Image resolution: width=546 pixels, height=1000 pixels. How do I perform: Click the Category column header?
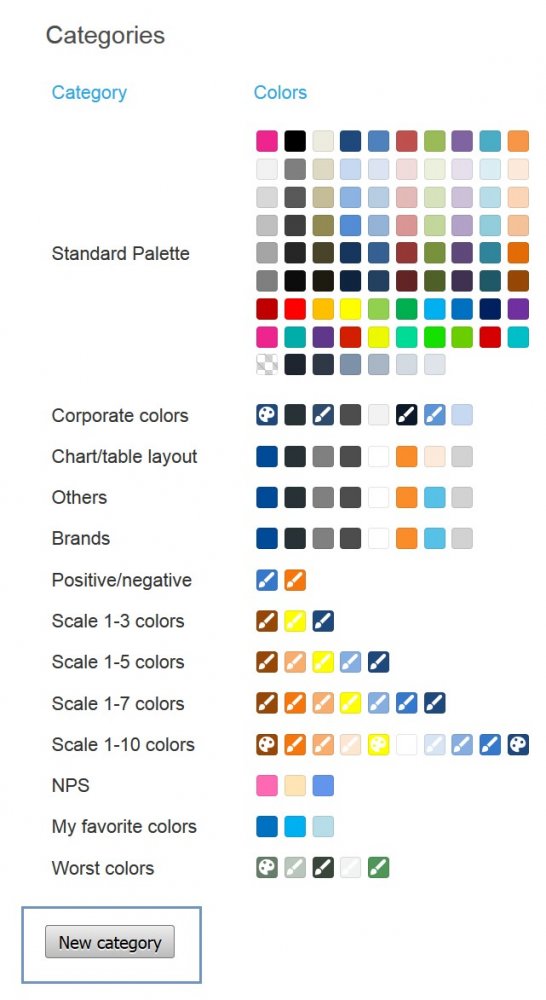89,92
